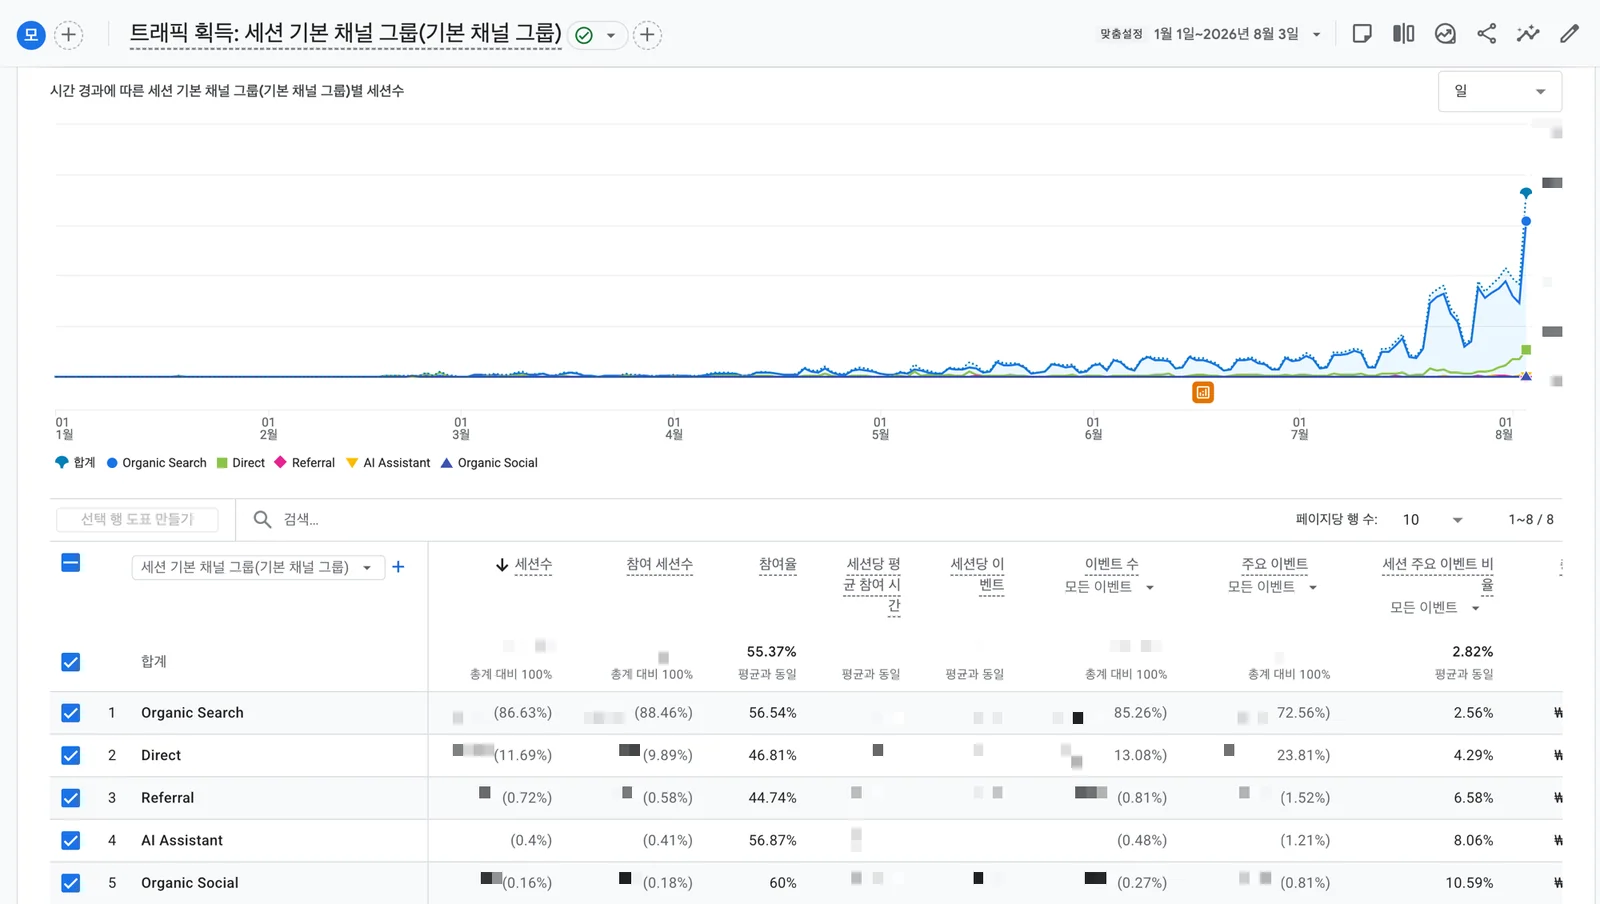This screenshot has height=904, width=1600.
Task: Open the '모든 이벤트' dropdown under 이벤트 수
Action: 1110,587
